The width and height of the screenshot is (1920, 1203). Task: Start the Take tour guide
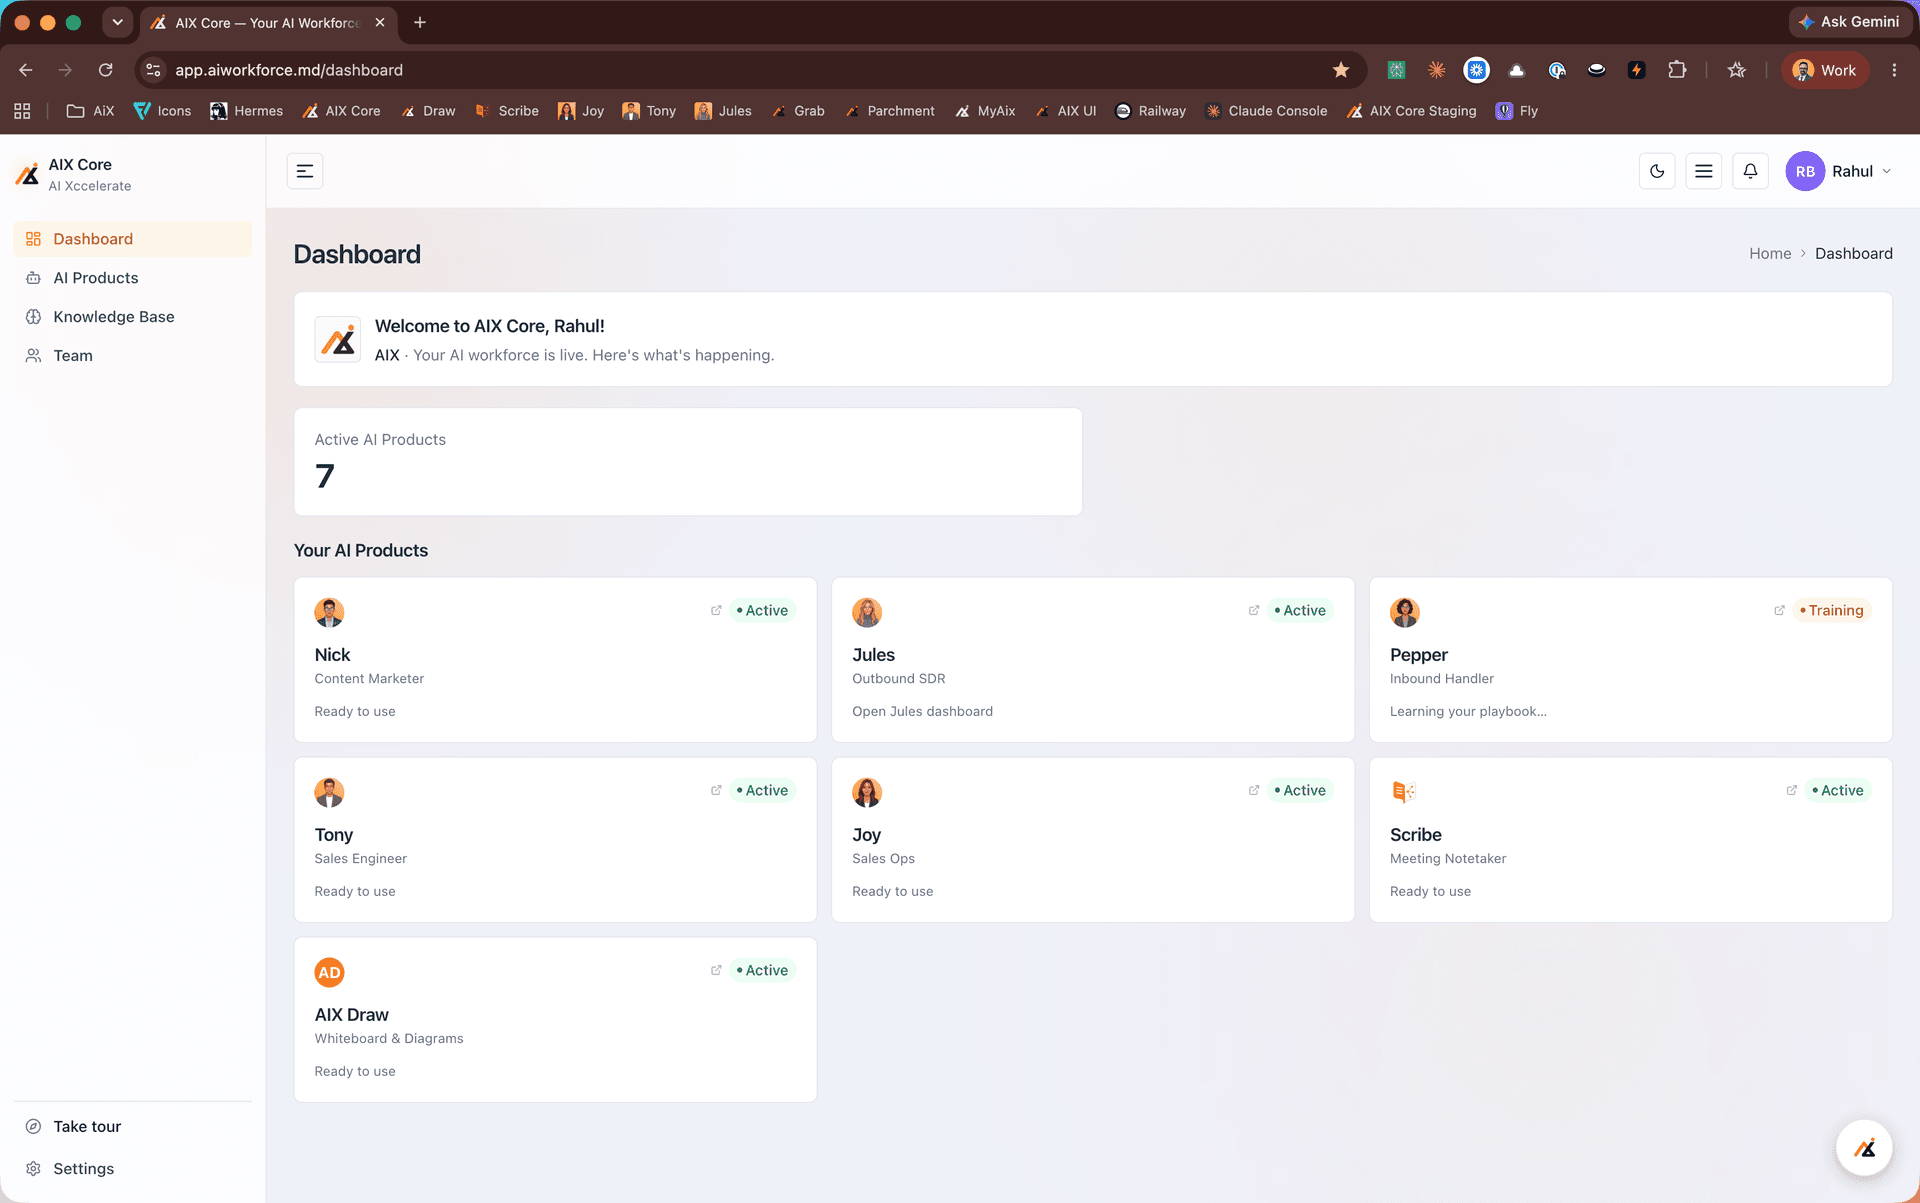click(x=133, y=1126)
